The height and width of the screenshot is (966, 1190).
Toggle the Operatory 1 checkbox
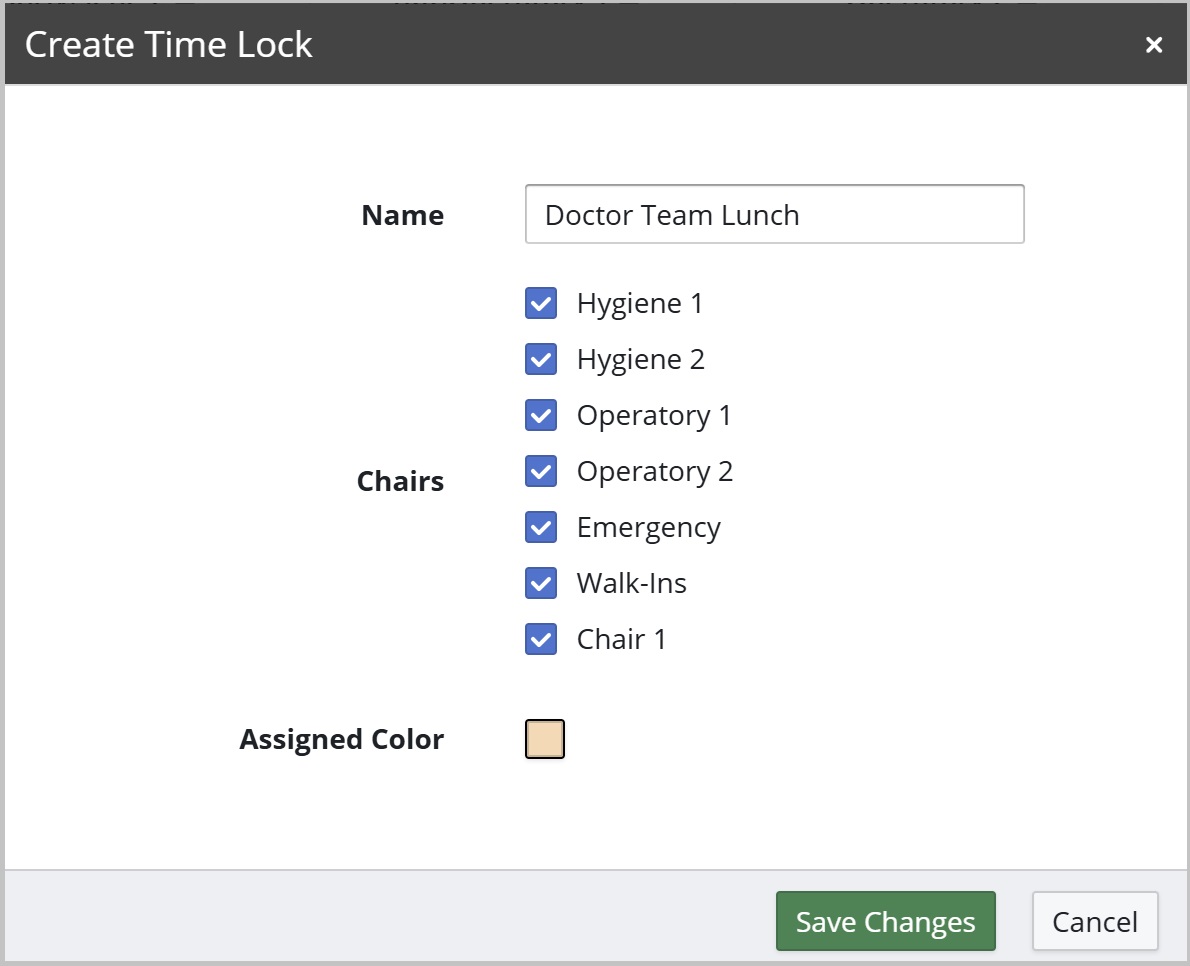coord(541,416)
